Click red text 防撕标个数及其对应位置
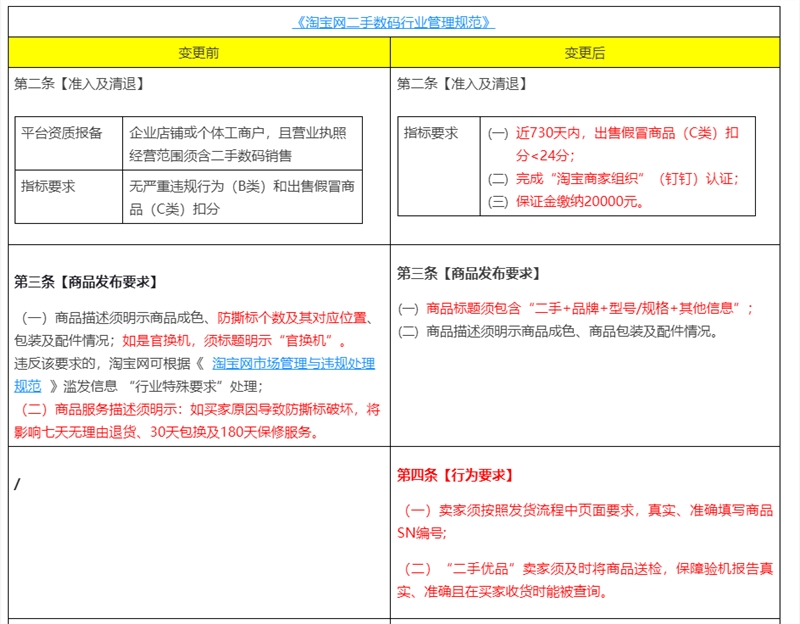 (x=292, y=318)
